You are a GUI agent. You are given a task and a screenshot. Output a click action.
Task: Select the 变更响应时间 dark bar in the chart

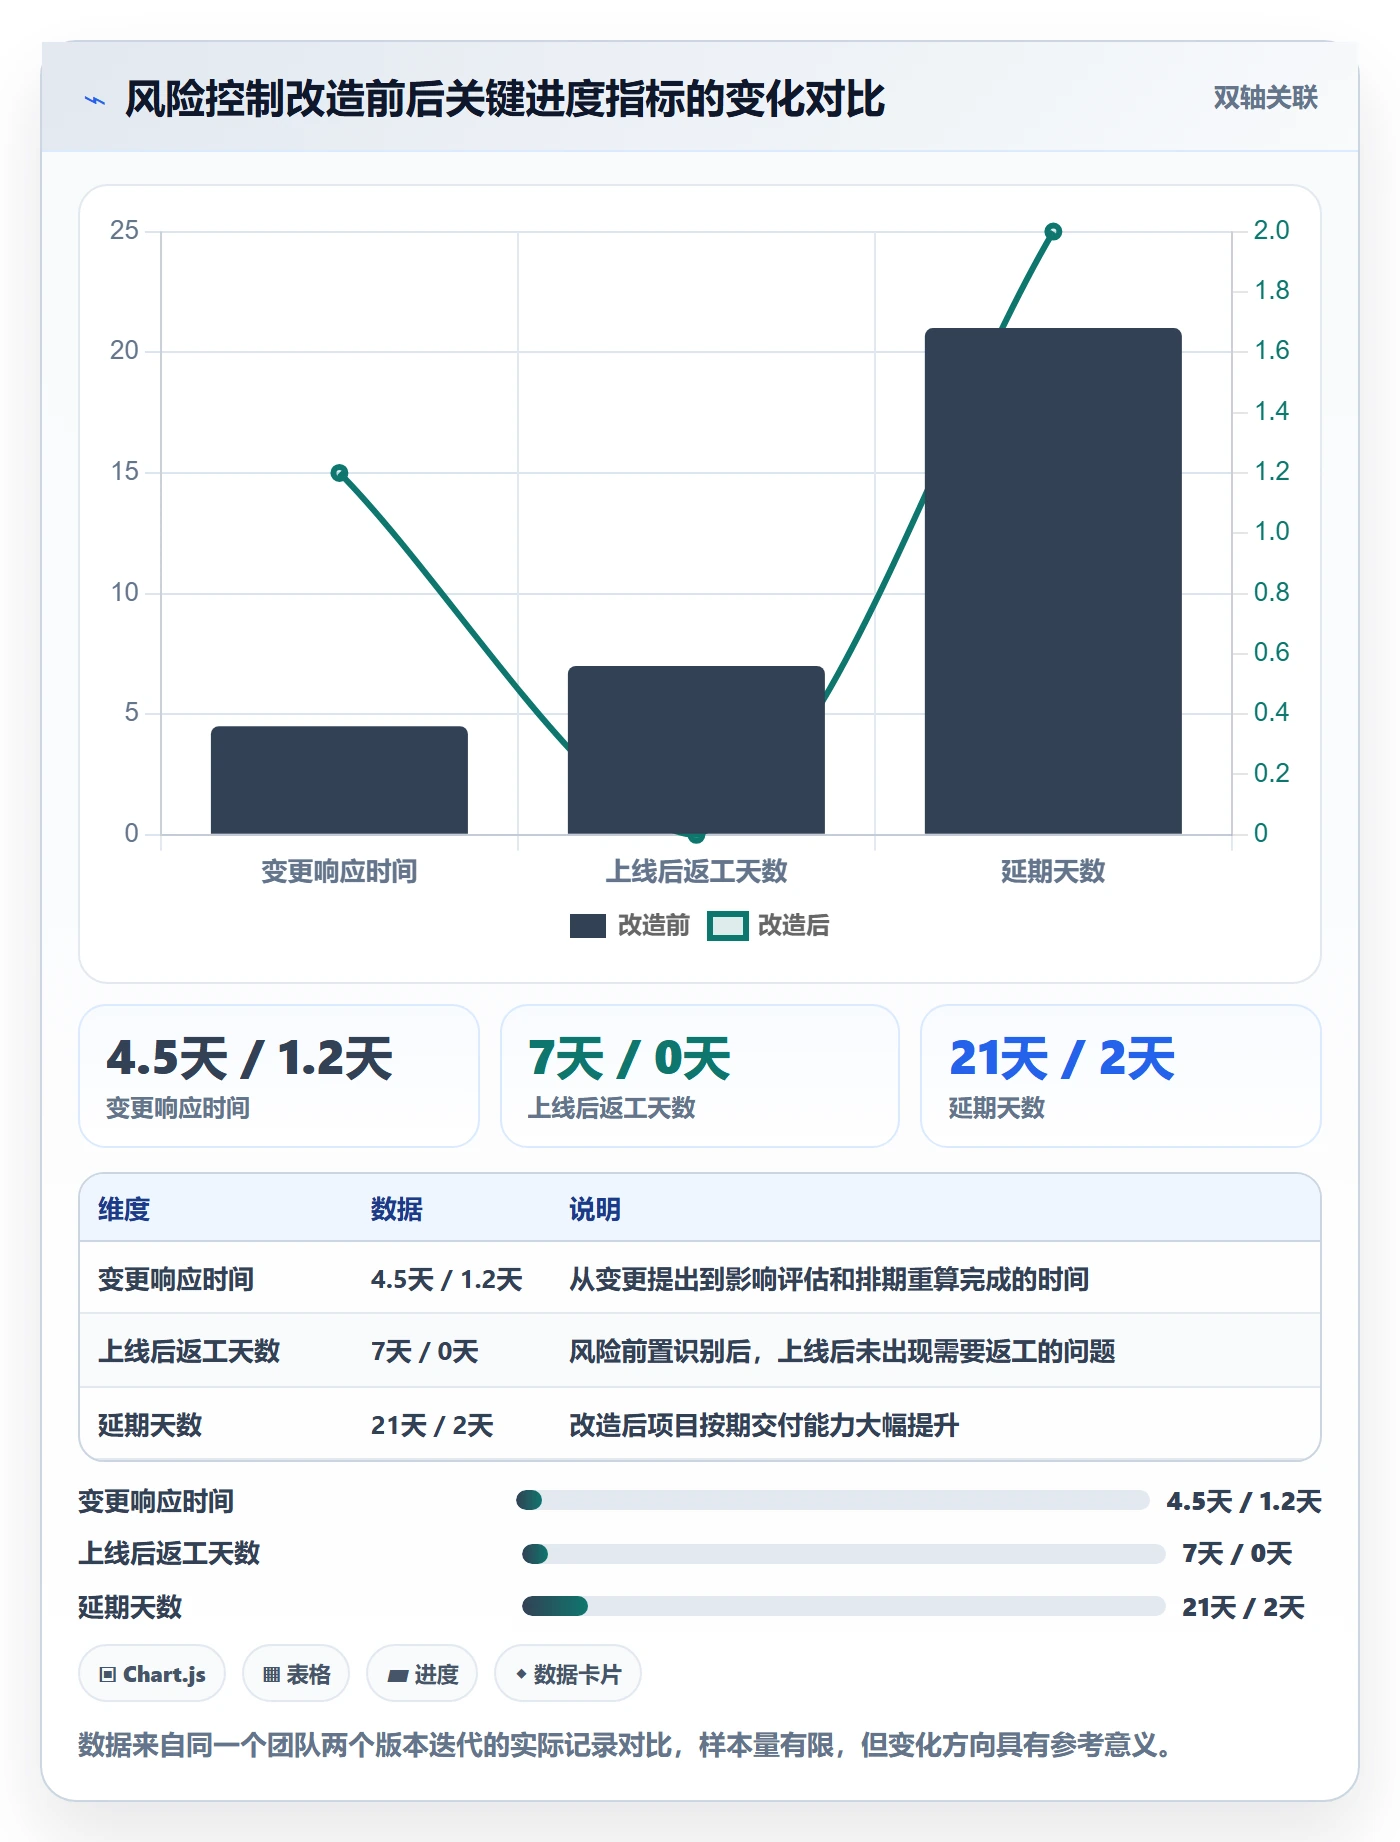pos(339,780)
